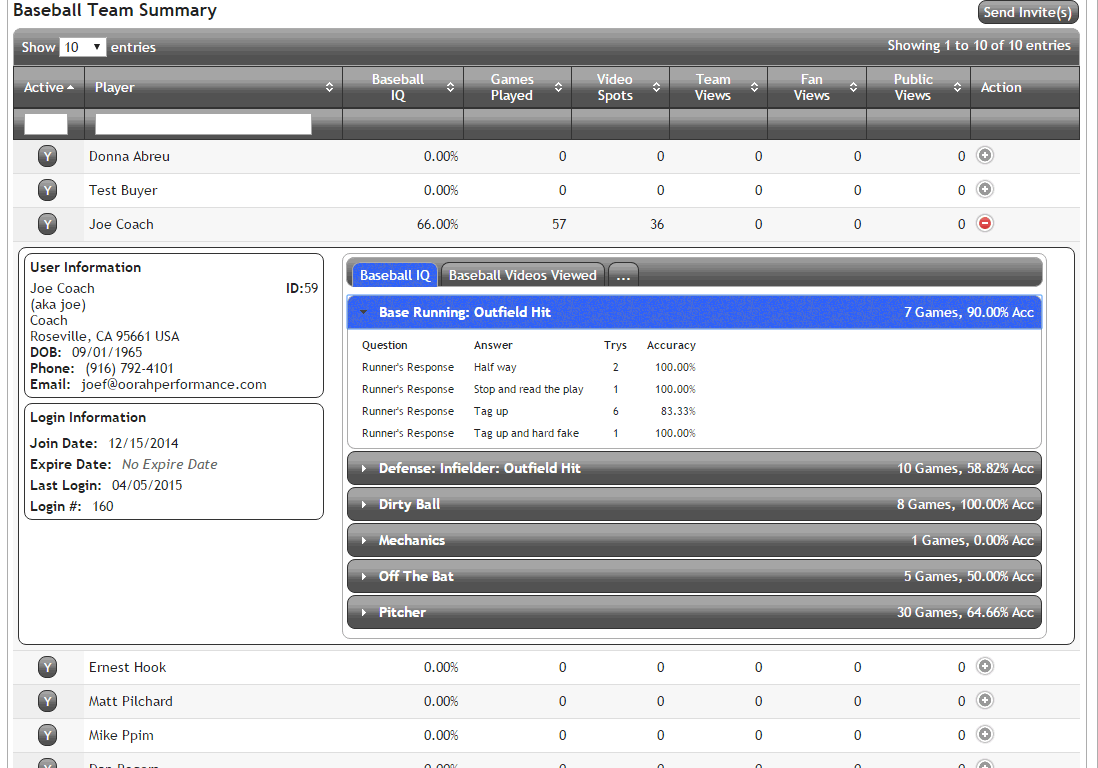Collapse Joe Coach's details with minus icon
The image size is (1098, 768).
click(x=984, y=223)
